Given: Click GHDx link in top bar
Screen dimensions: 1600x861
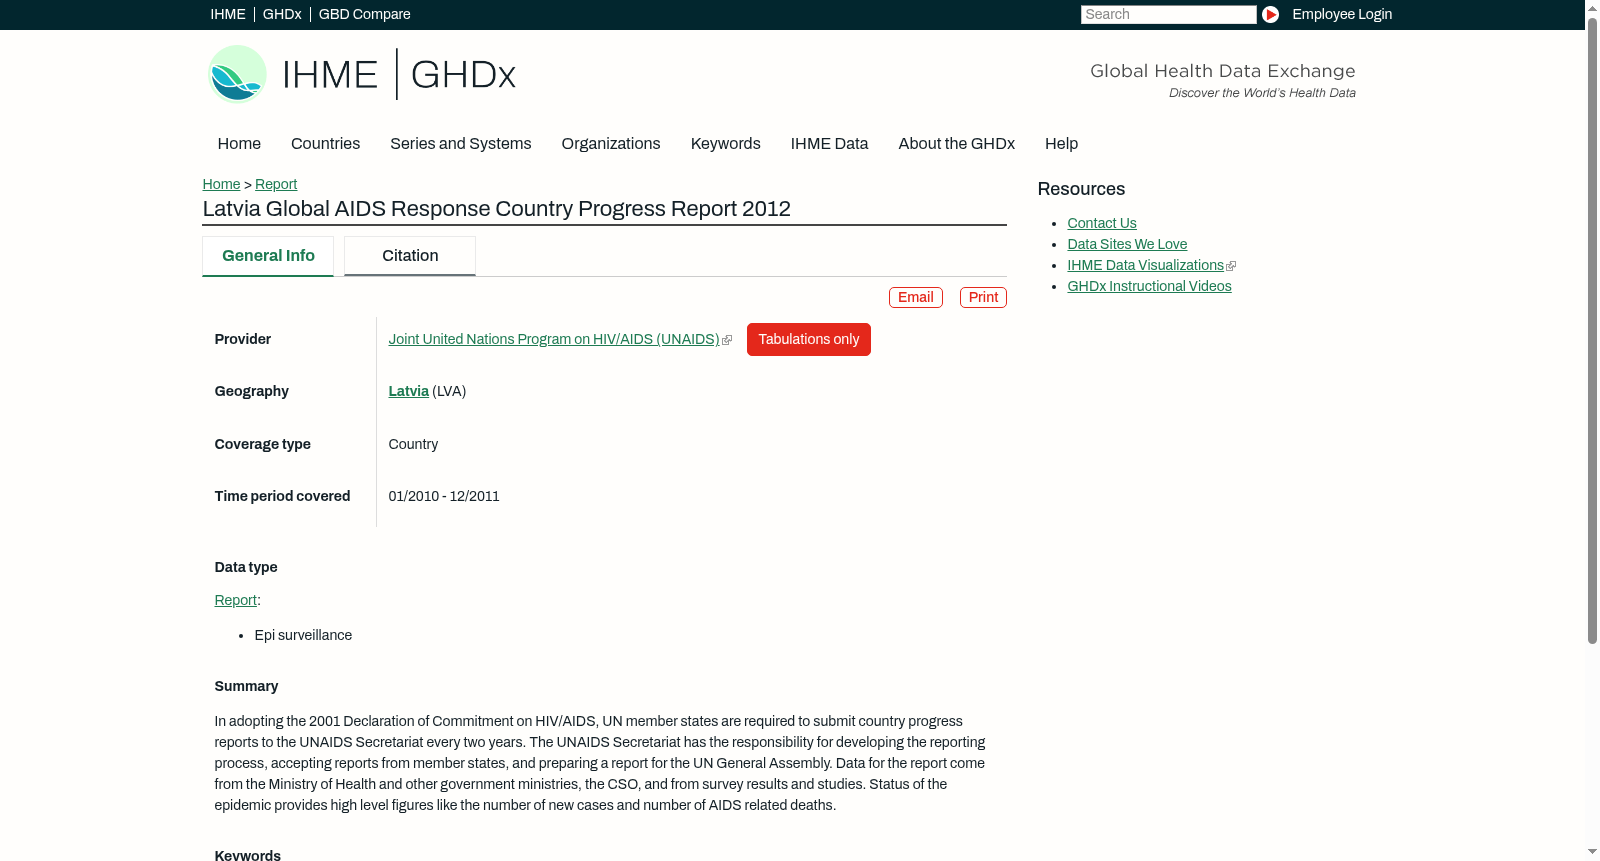Looking at the screenshot, I should [x=282, y=14].
